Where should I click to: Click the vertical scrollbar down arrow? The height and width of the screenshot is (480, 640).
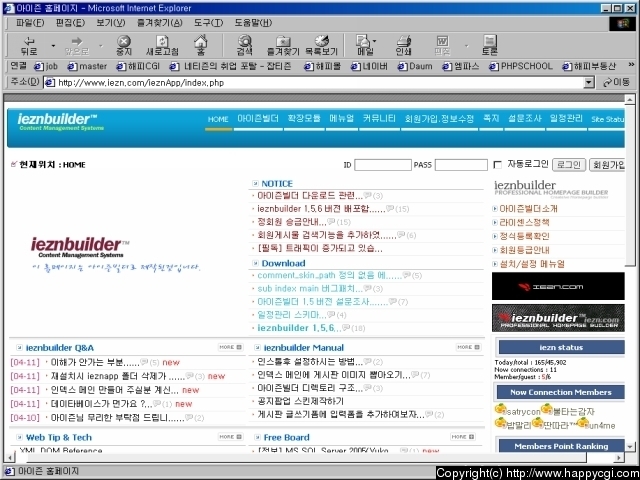[x=630, y=447]
